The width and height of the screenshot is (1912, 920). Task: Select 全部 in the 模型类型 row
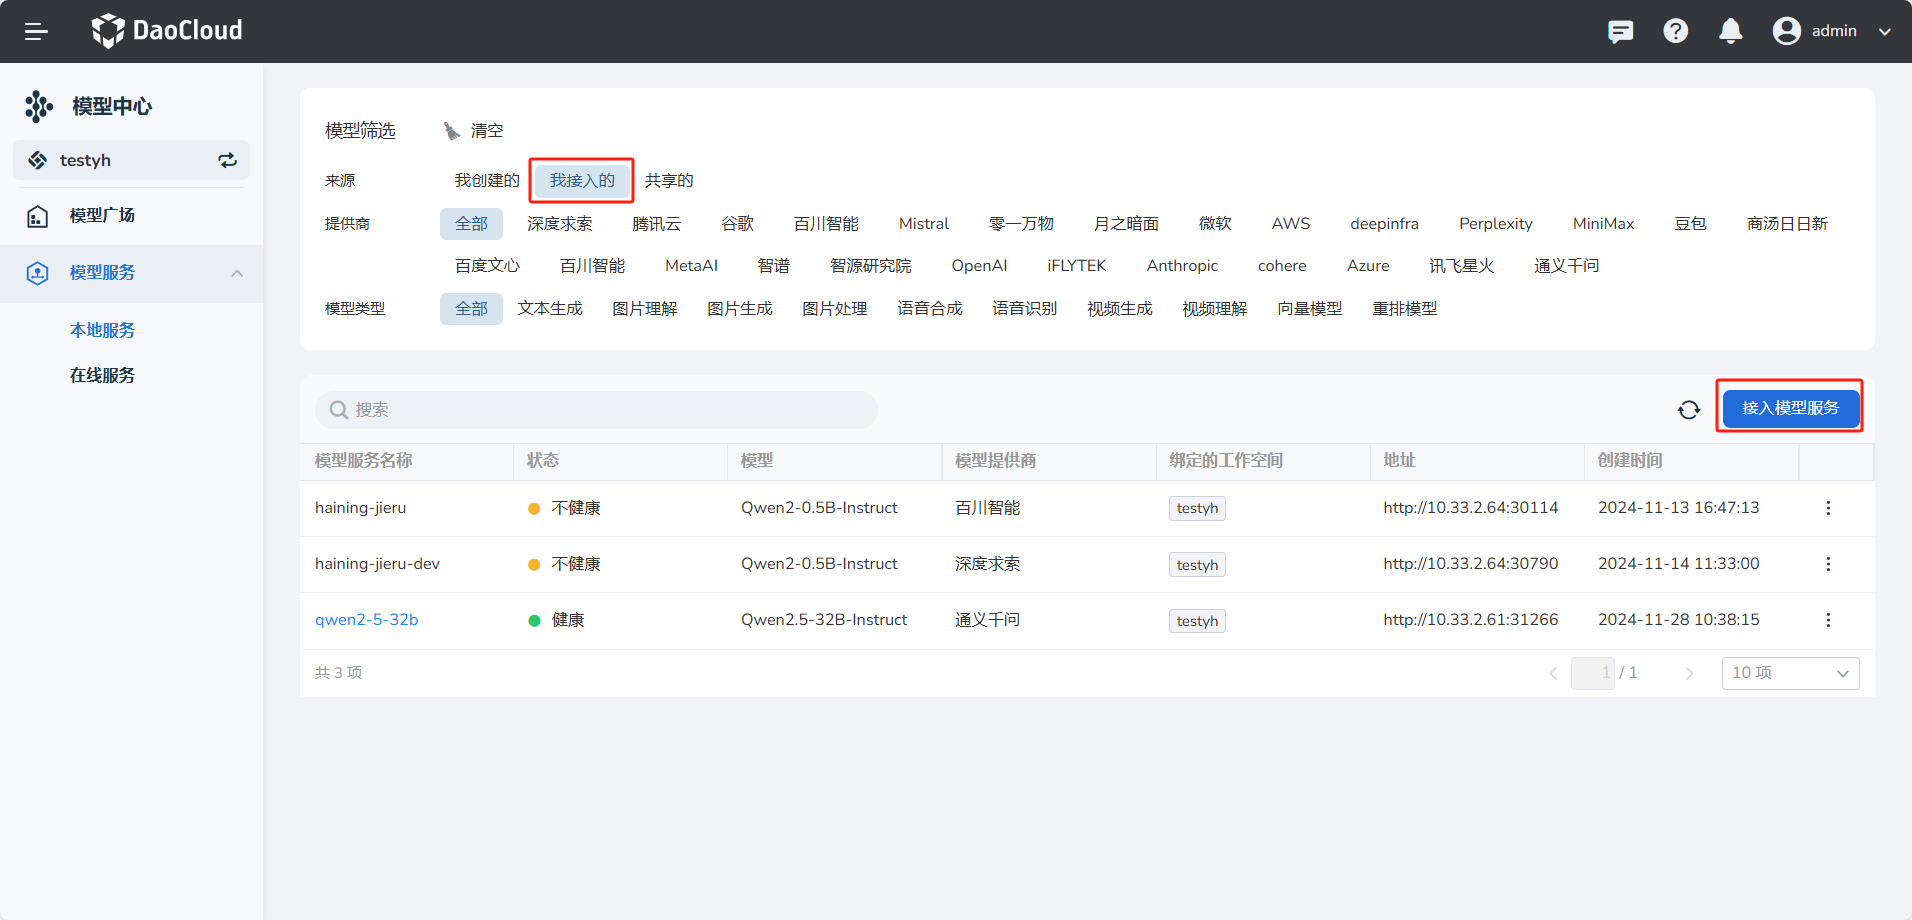point(471,309)
